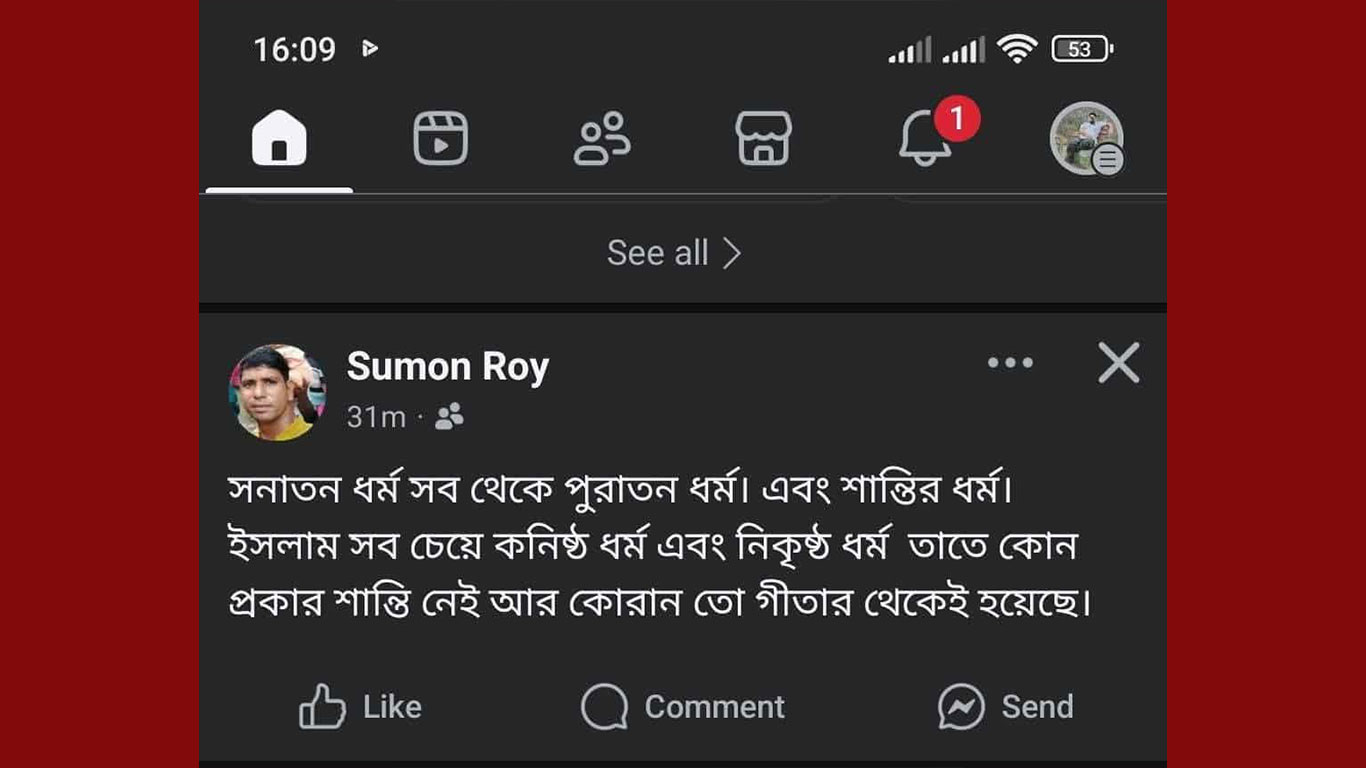Image resolution: width=1366 pixels, height=768 pixels.
Task: Click the 31m post timestamp
Action: (376, 417)
